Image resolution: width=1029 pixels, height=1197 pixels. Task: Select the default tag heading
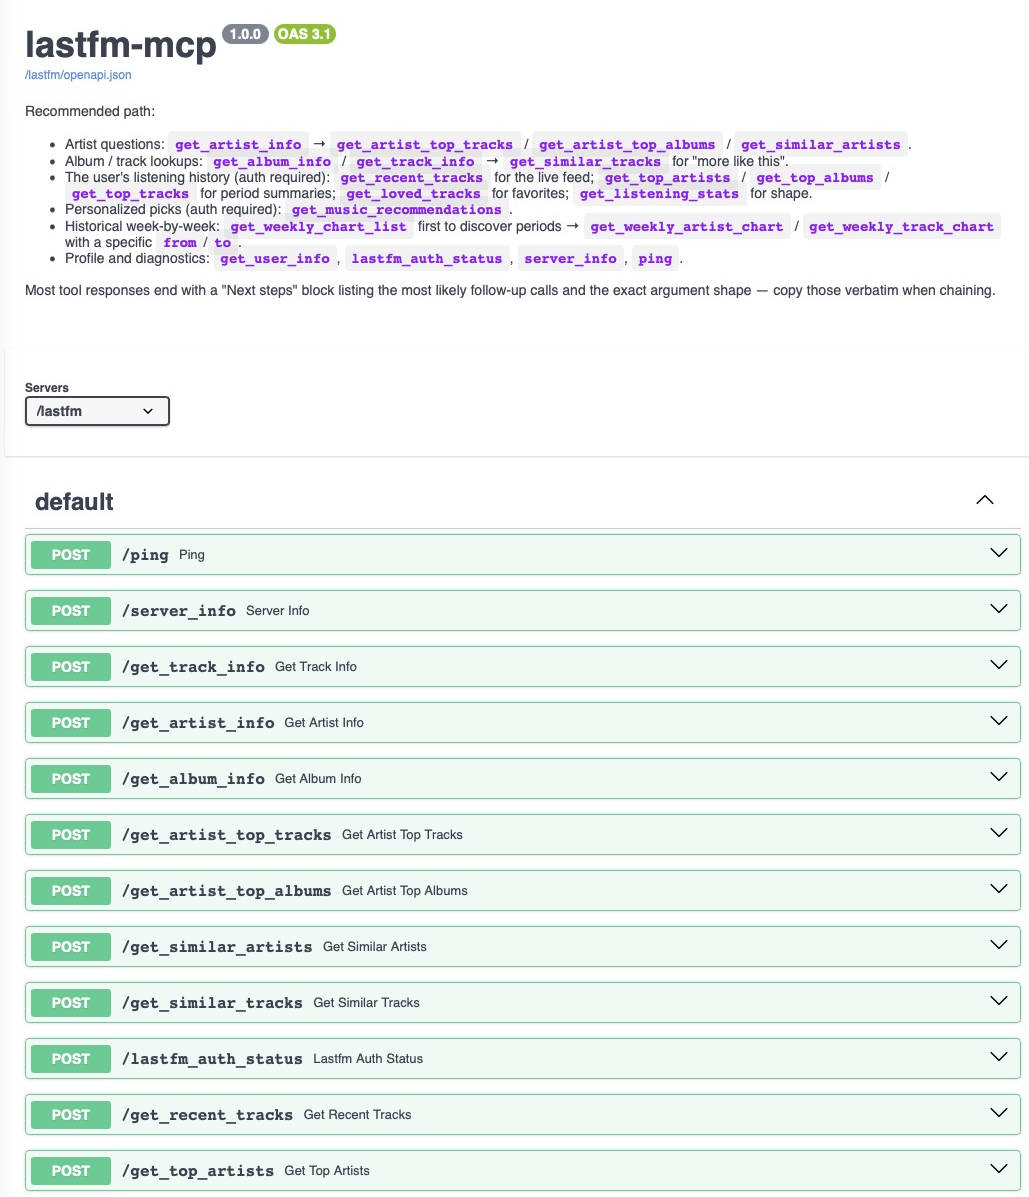pyautogui.click(x=74, y=502)
